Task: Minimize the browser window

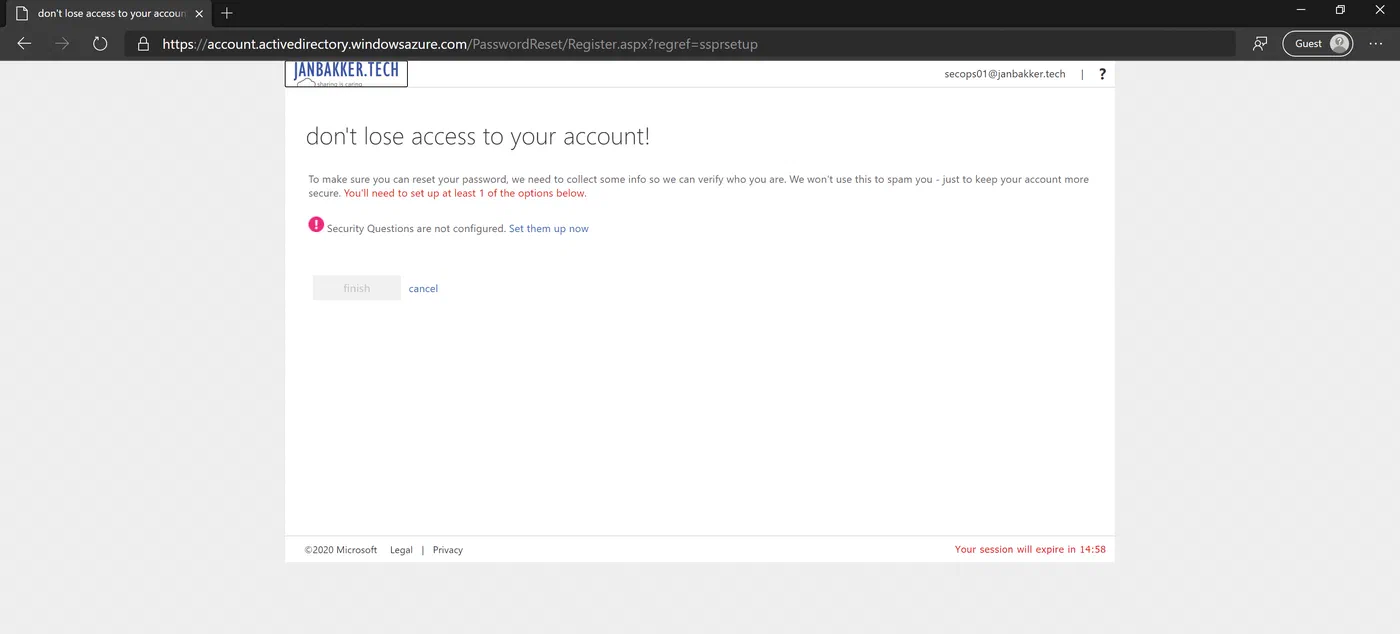Action: coord(1301,10)
